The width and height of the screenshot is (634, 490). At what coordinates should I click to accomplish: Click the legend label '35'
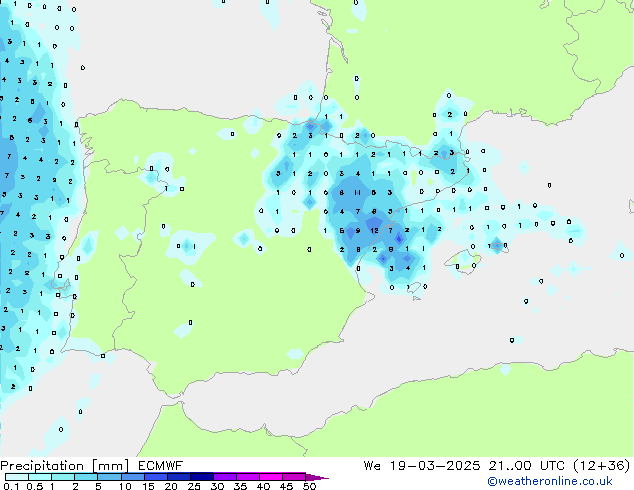click(240, 486)
